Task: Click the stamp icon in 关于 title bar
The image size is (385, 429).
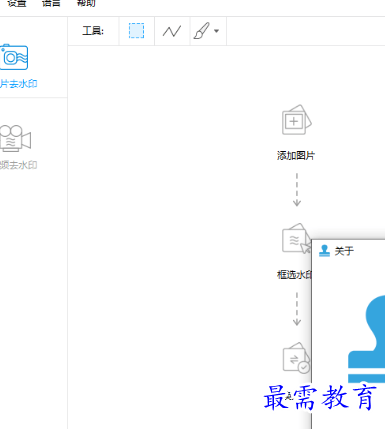Action: pyautogui.click(x=324, y=251)
